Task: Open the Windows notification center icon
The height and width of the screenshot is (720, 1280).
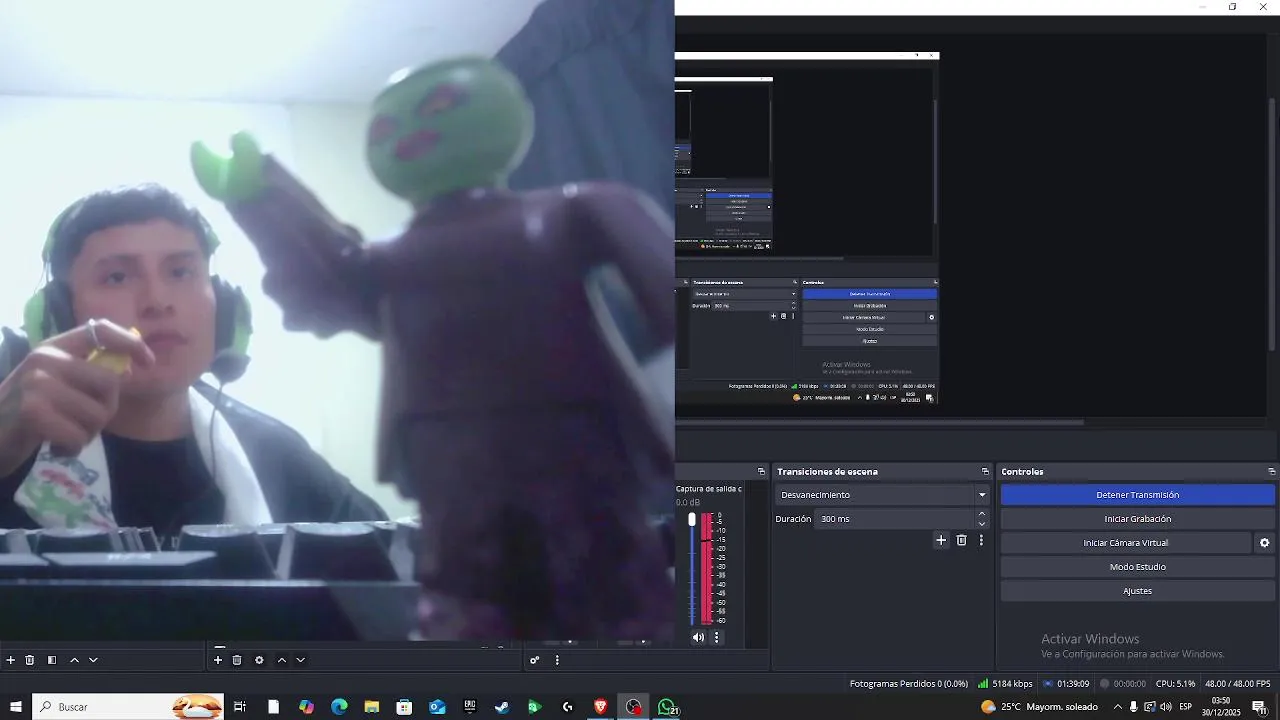Action: [1259, 707]
